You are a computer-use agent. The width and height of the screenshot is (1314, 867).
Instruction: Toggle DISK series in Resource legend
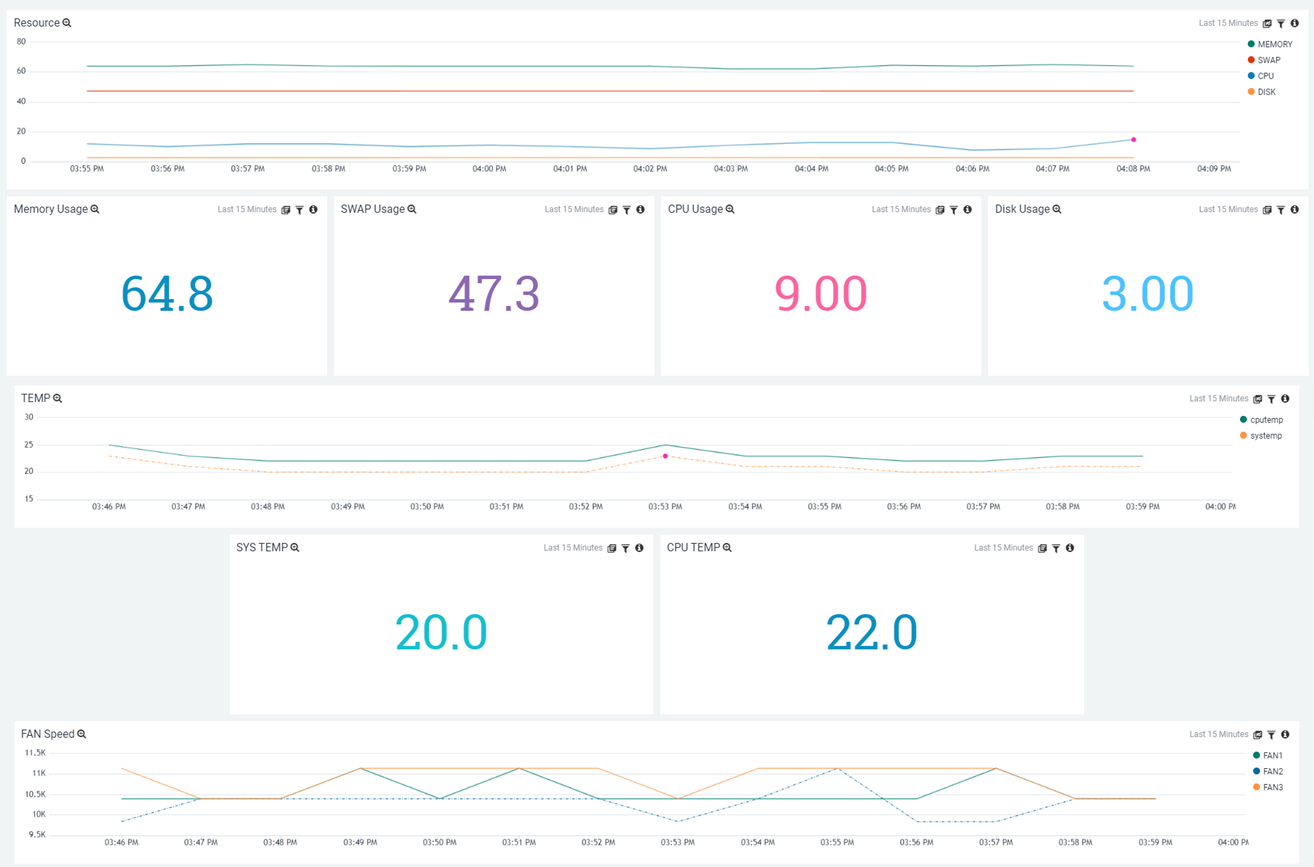click(x=1262, y=92)
